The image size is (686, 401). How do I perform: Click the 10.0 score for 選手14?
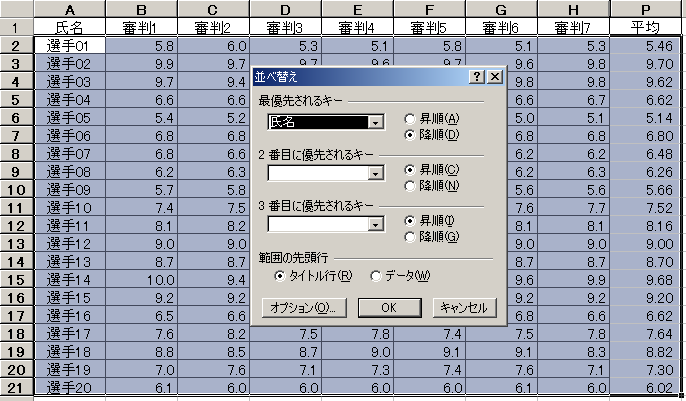pyautogui.click(x=141, y=280)
